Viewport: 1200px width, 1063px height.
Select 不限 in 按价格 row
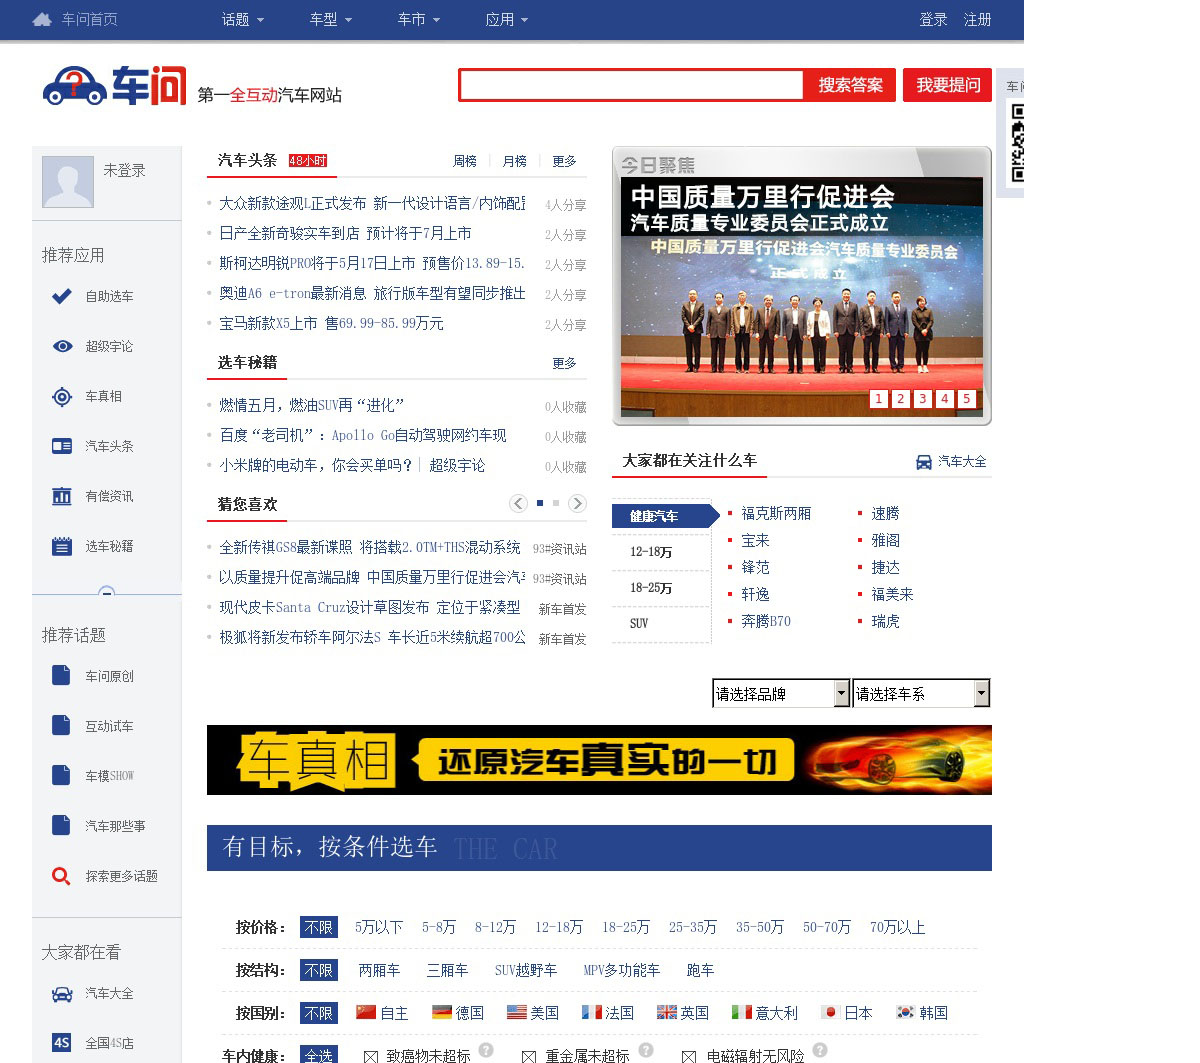click(x=319, y=927)
